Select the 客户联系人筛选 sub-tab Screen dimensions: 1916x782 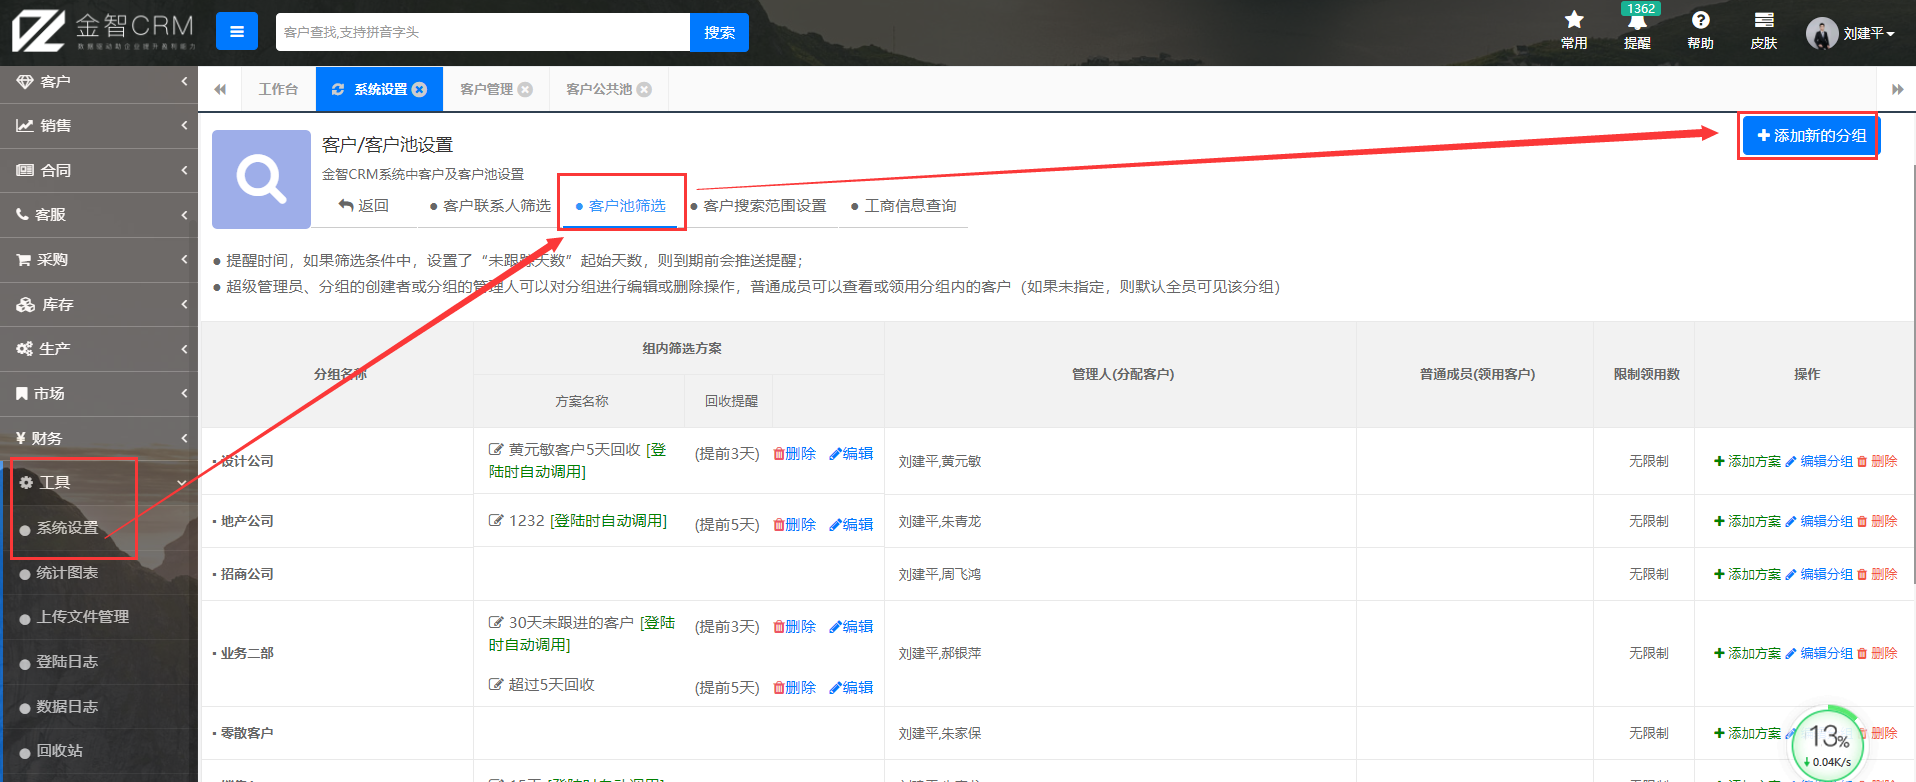[x=490, y=206]
